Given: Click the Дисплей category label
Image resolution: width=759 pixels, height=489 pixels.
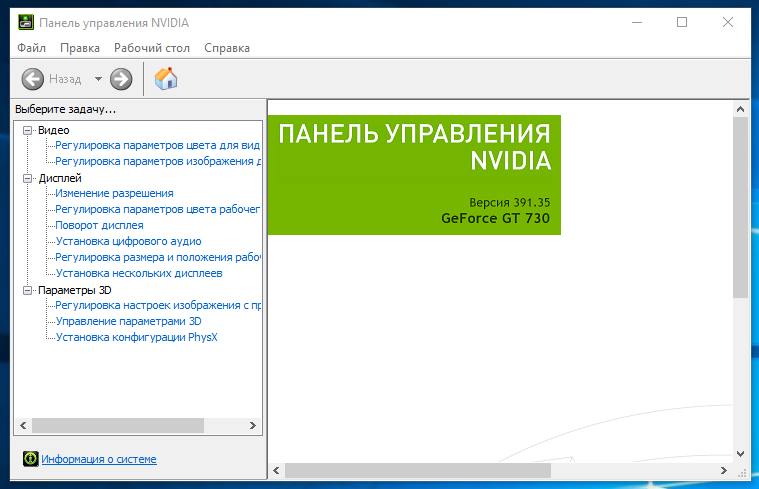Looking at the screenshot, I should point(60,178).
